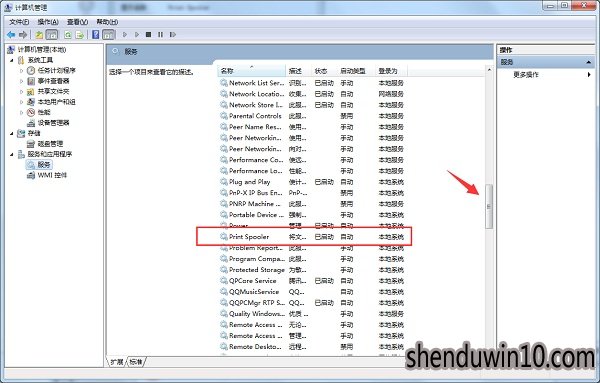Select 本地用户和组 in the tree

(x=57, y=102)
